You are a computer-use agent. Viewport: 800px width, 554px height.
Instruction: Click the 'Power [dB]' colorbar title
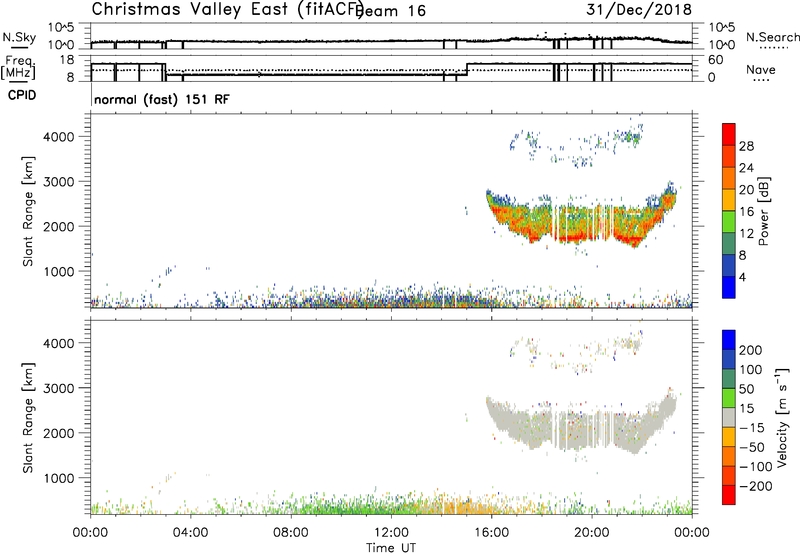[764, 211]
